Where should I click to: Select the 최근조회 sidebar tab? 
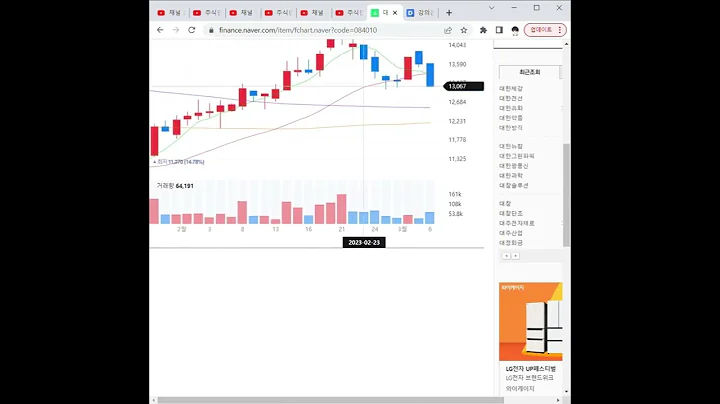[529, 72]
